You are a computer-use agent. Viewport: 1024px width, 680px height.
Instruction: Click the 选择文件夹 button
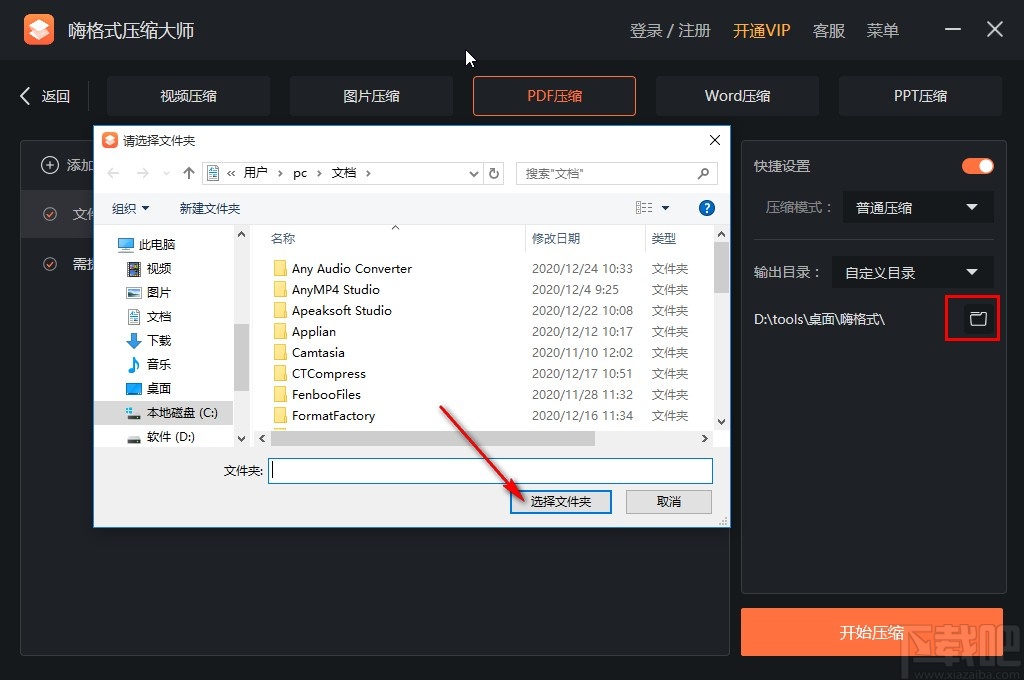point(560,502)
